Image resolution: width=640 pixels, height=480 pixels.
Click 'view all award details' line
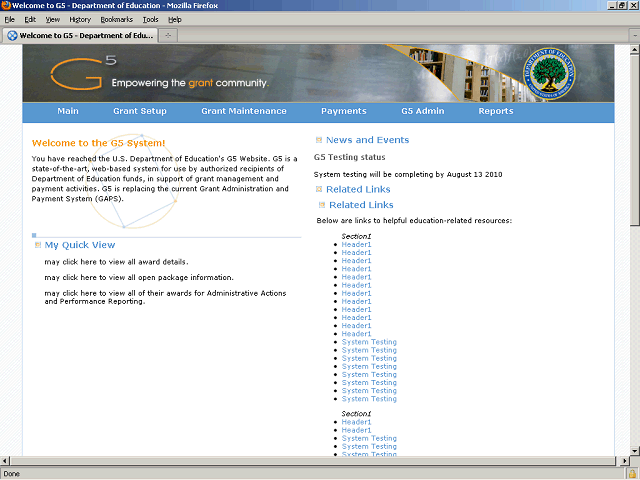(116, 262)
